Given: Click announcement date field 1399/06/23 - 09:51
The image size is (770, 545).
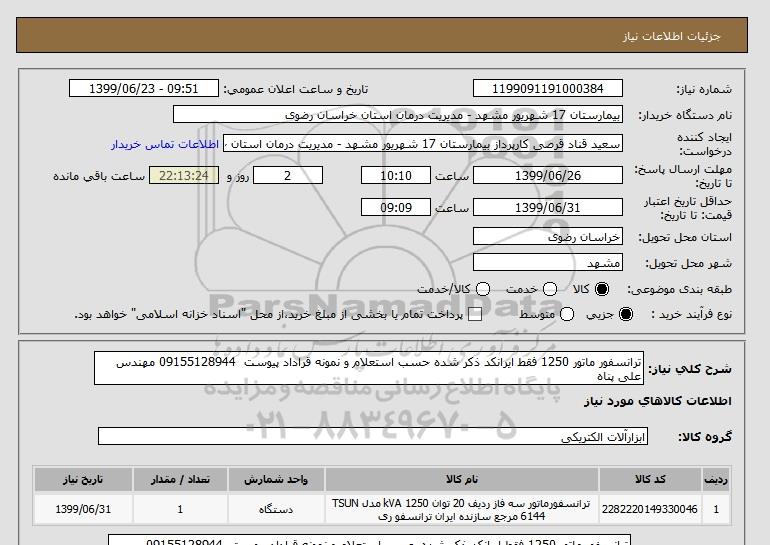Looking at the screenshot, I should pyautogui.click(x=143, y=88).
